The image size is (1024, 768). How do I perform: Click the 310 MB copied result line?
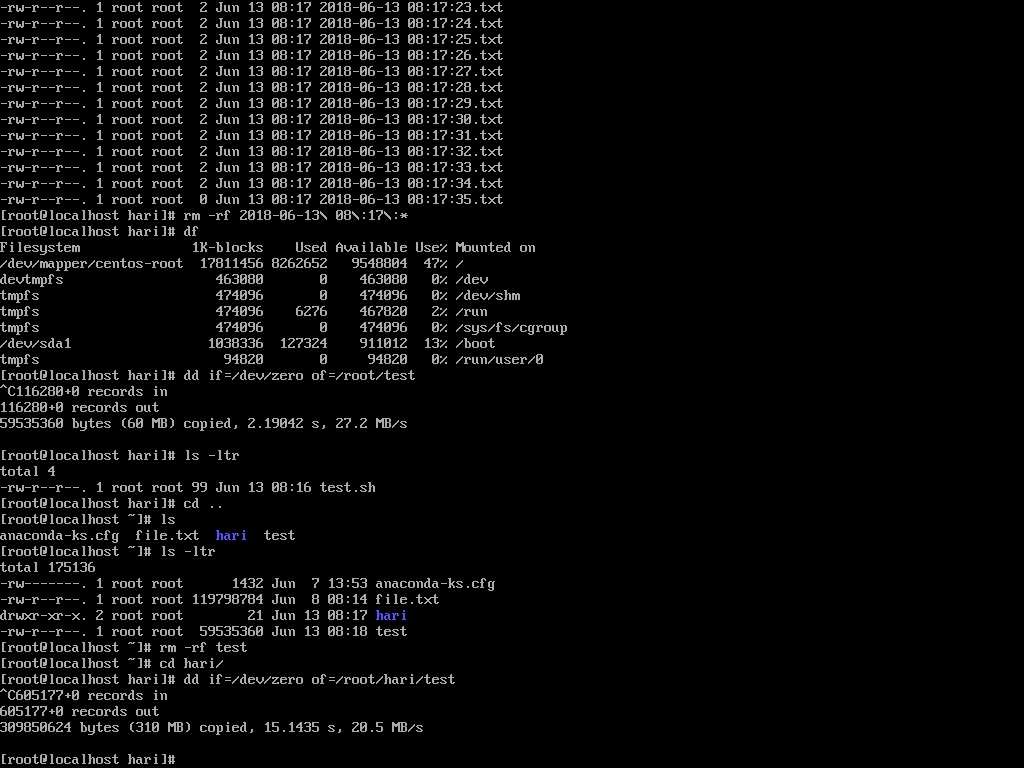[x=212, y=728]
